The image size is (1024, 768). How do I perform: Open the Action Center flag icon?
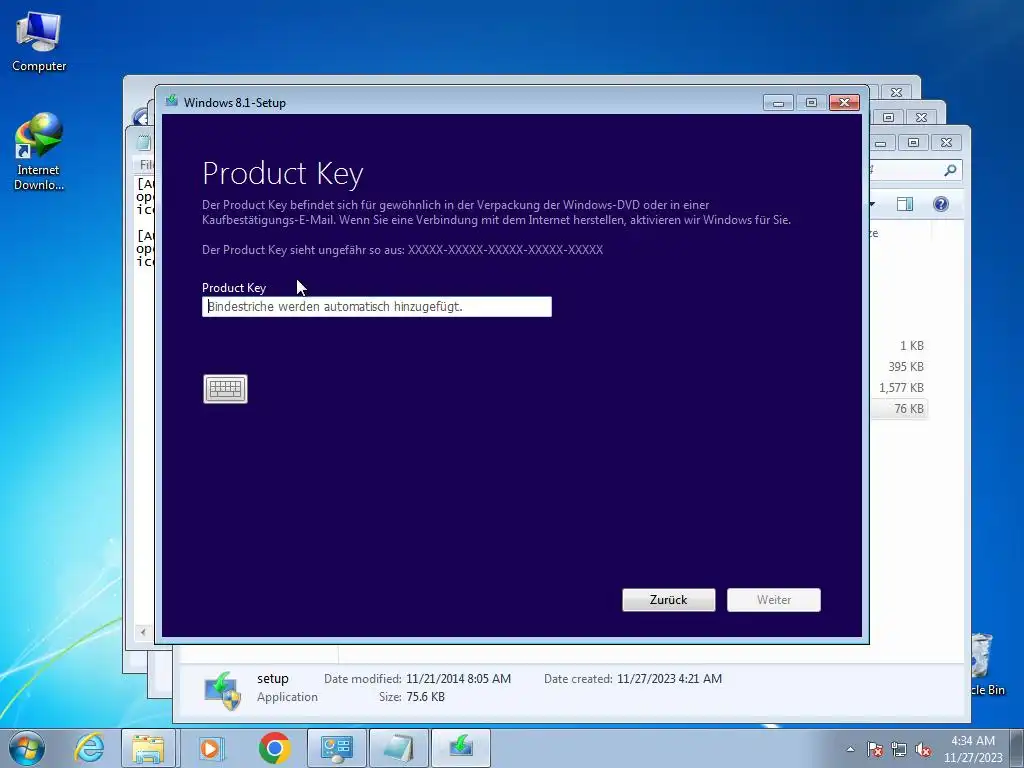(875, 749)
